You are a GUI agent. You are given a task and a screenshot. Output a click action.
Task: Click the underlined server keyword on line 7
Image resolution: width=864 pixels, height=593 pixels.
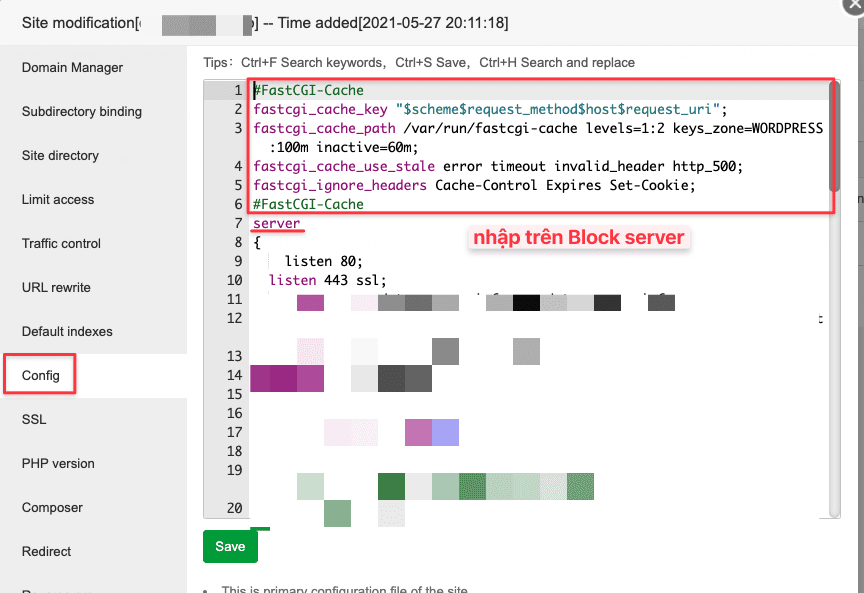tap(277, 223)
